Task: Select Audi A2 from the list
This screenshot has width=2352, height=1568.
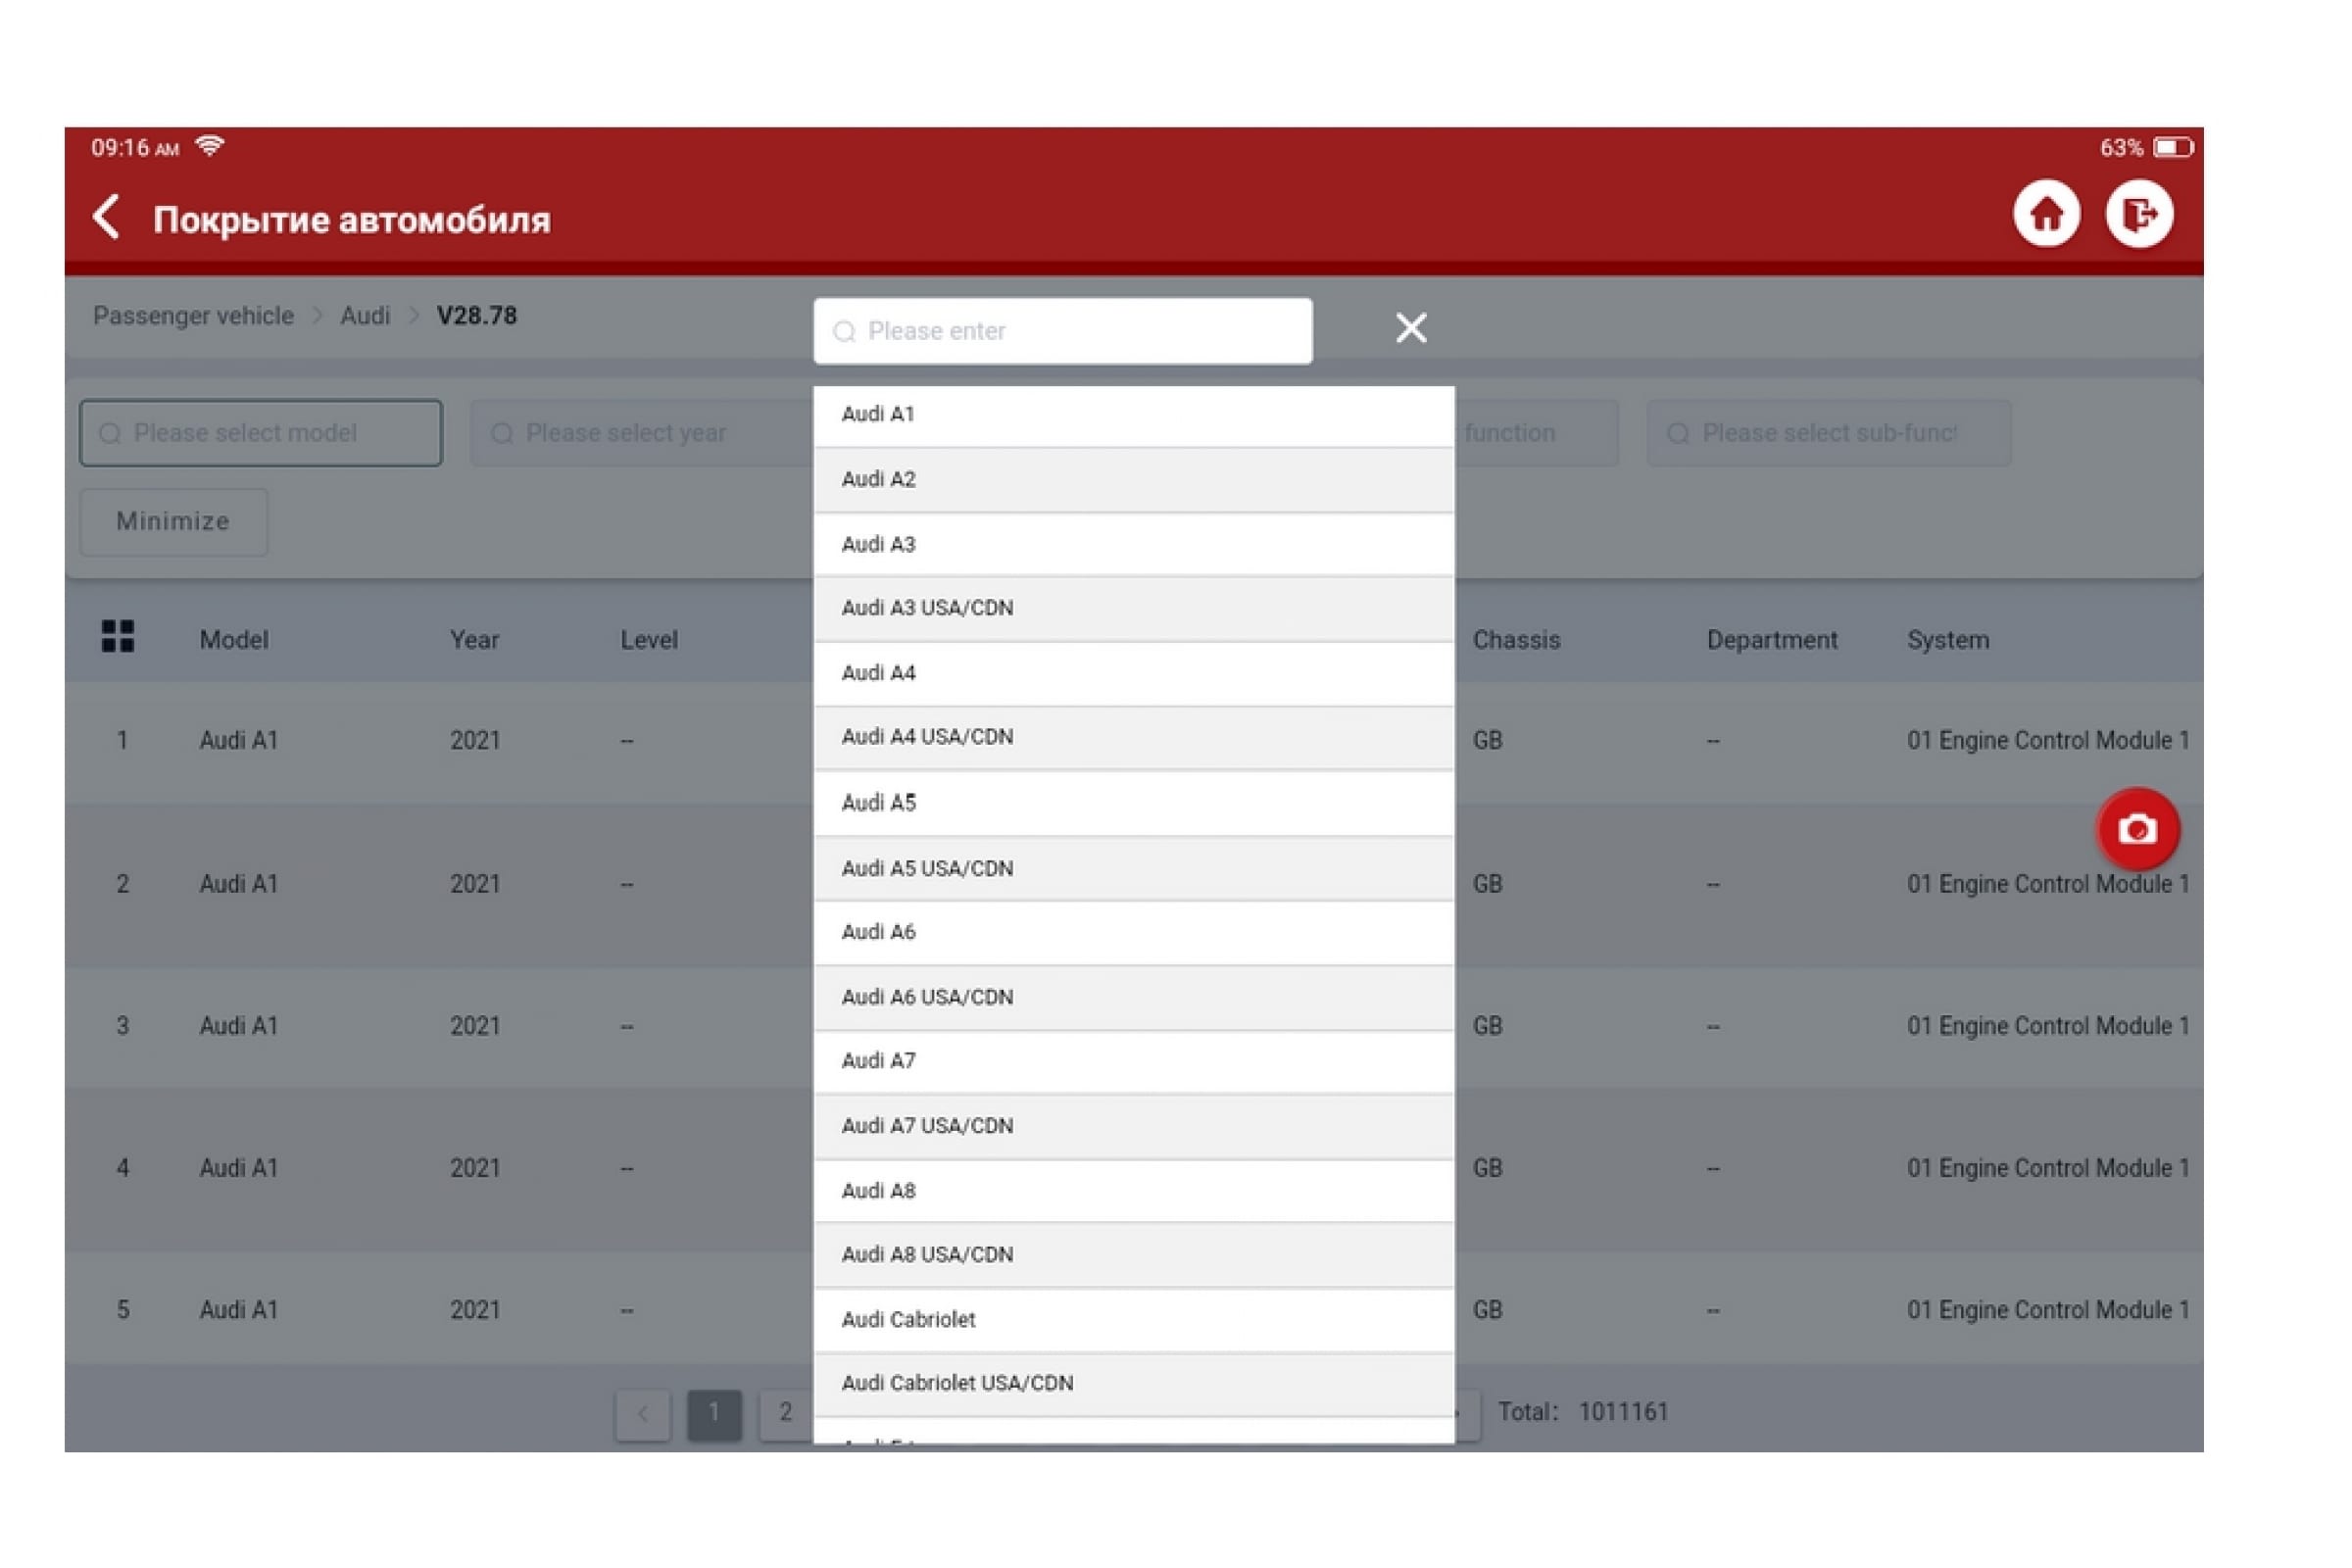Action: click(1134, 480)
